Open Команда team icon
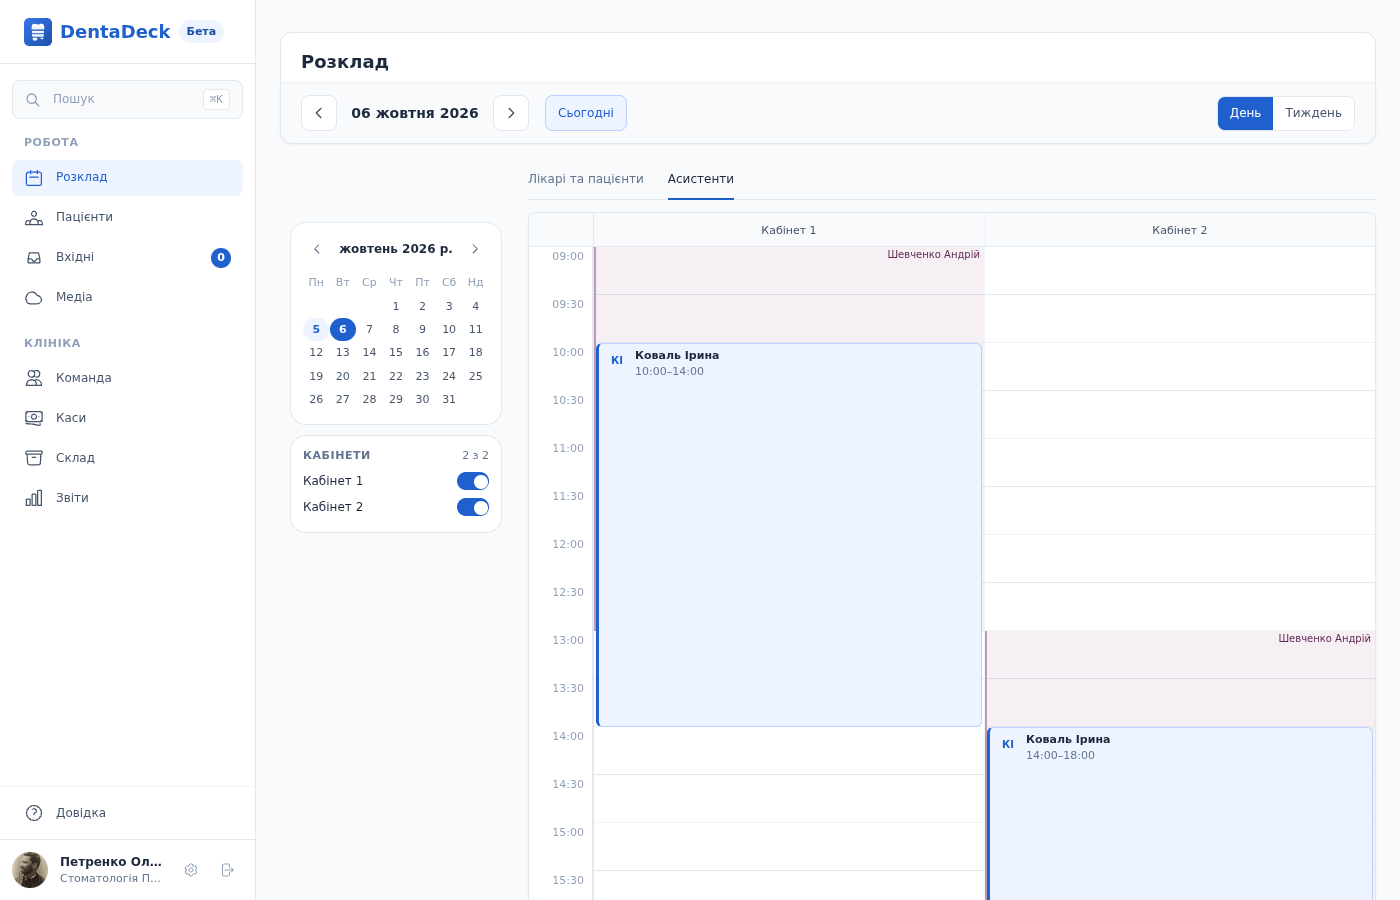Screen dimensions: 1400x900 point(34,378)
